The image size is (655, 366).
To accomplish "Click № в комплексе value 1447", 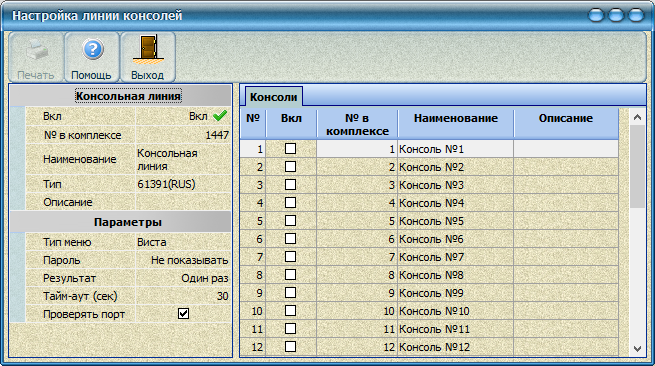I will coord(183,135).
